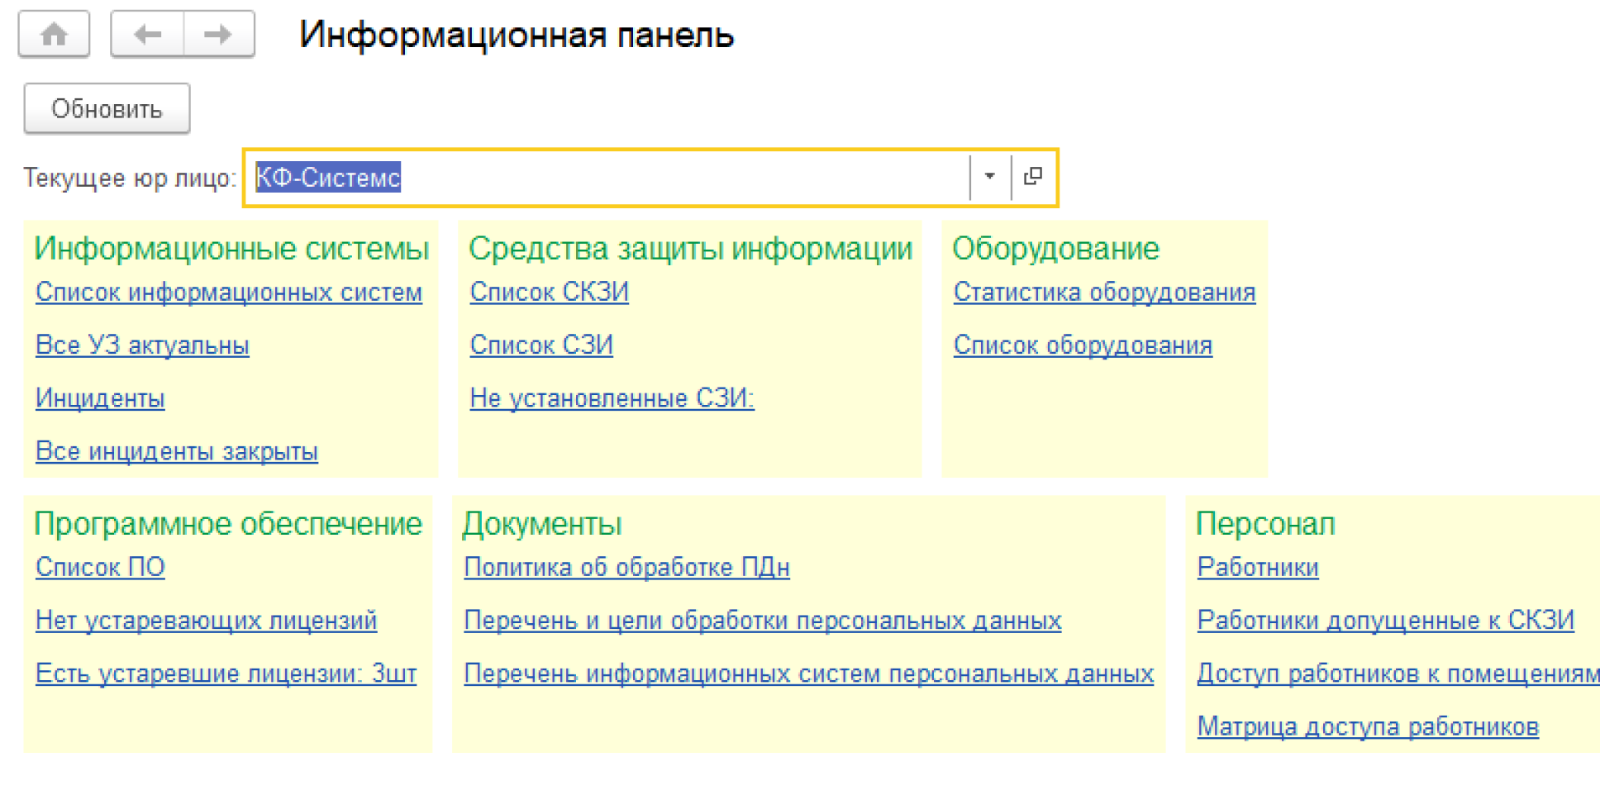Open the Работники link
Viewport: 1600px width, 800px height.
[1258, 567]
